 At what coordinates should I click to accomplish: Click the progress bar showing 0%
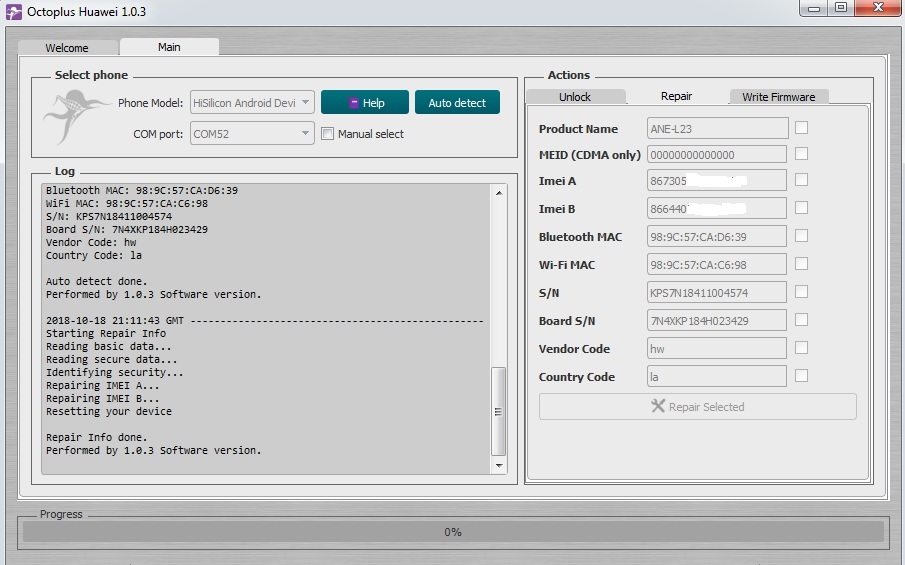453,532
